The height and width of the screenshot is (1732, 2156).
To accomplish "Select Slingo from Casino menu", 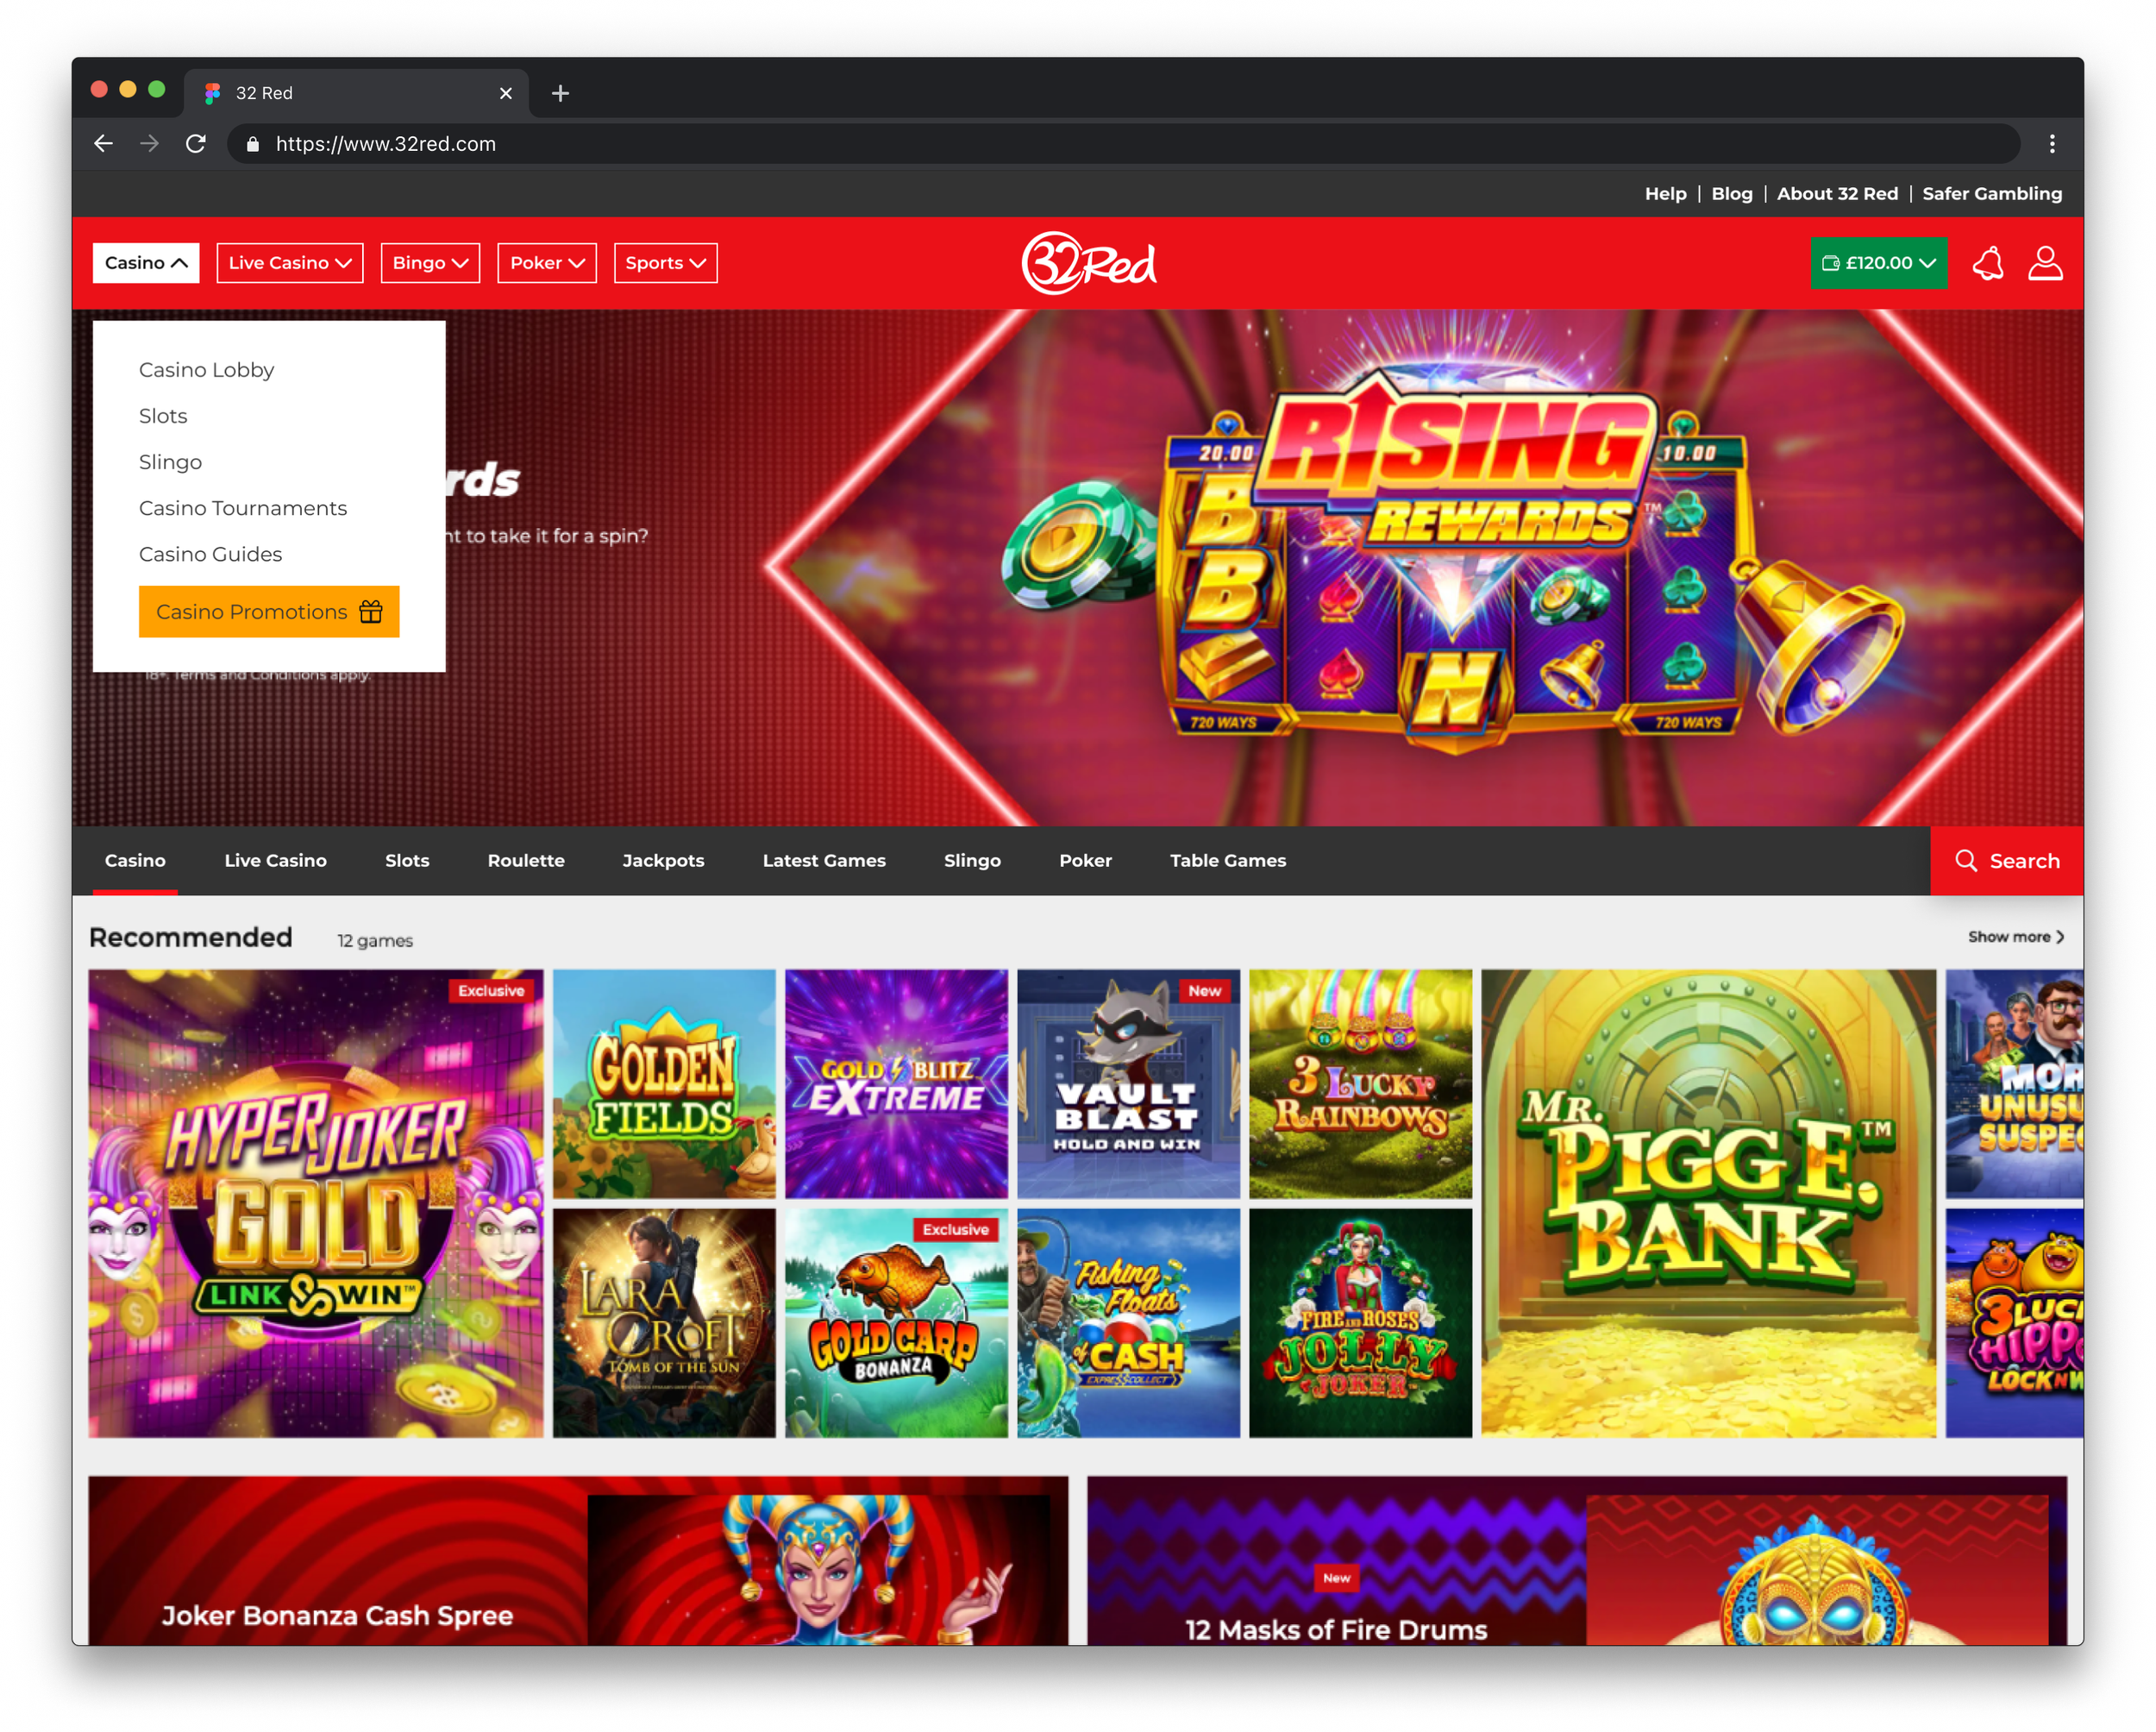I will coord(170,462).
